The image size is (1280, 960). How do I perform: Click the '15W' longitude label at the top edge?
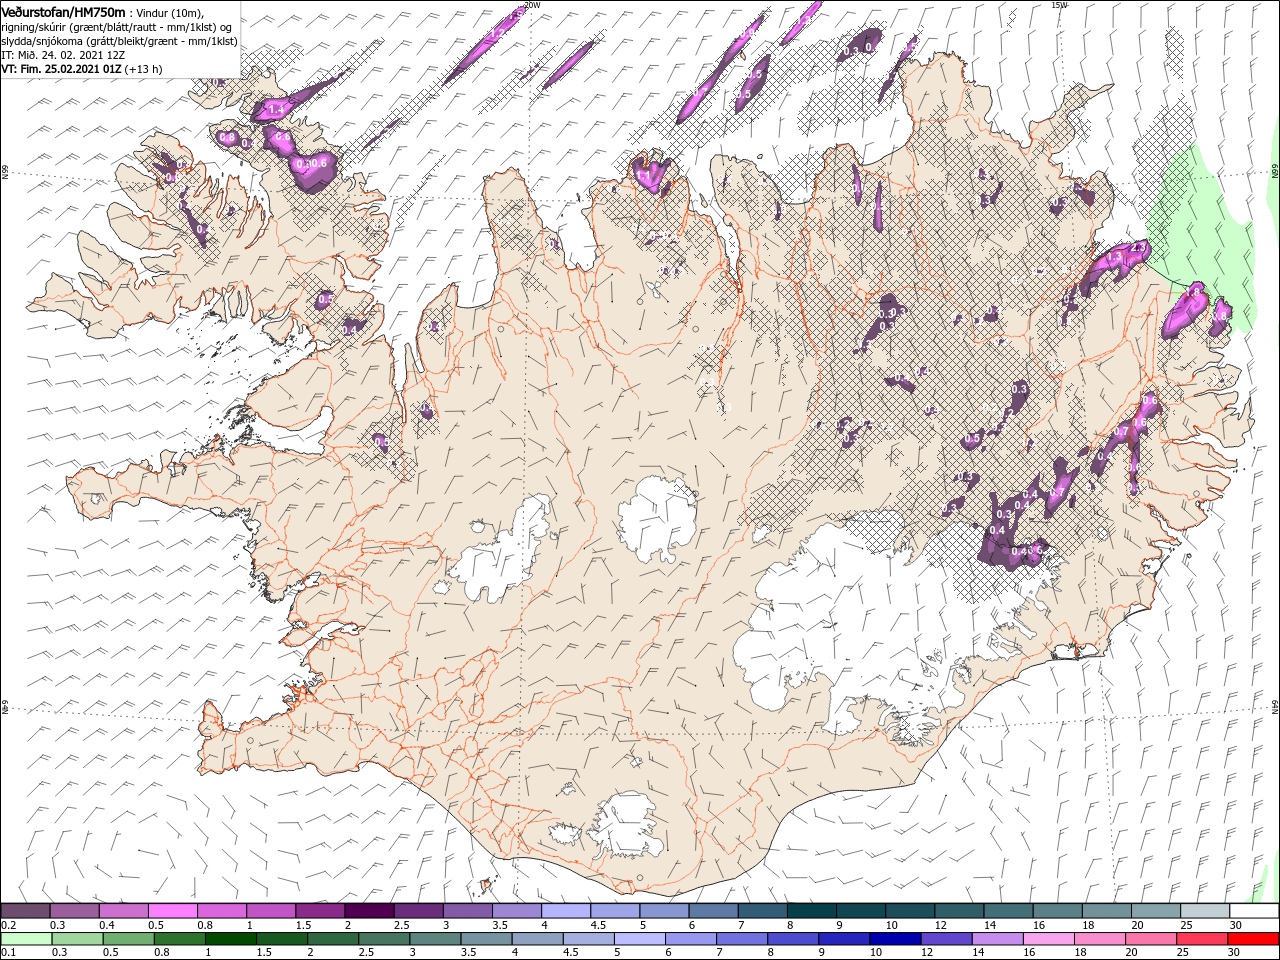coord(1059,5)
